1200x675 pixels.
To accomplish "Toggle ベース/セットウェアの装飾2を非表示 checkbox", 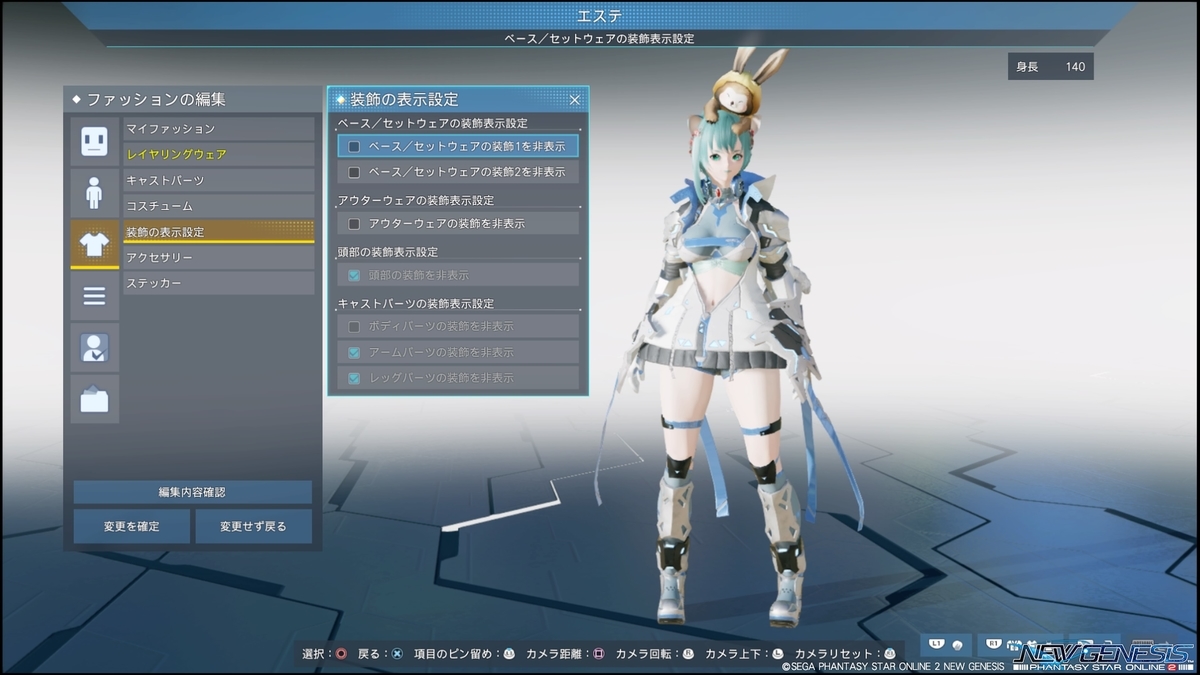I will point(354,172).
